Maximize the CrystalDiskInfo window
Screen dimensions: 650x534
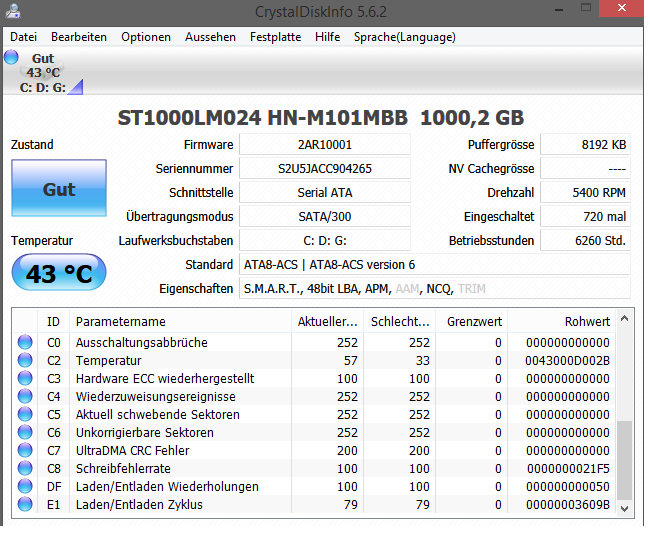click(586, 7)
